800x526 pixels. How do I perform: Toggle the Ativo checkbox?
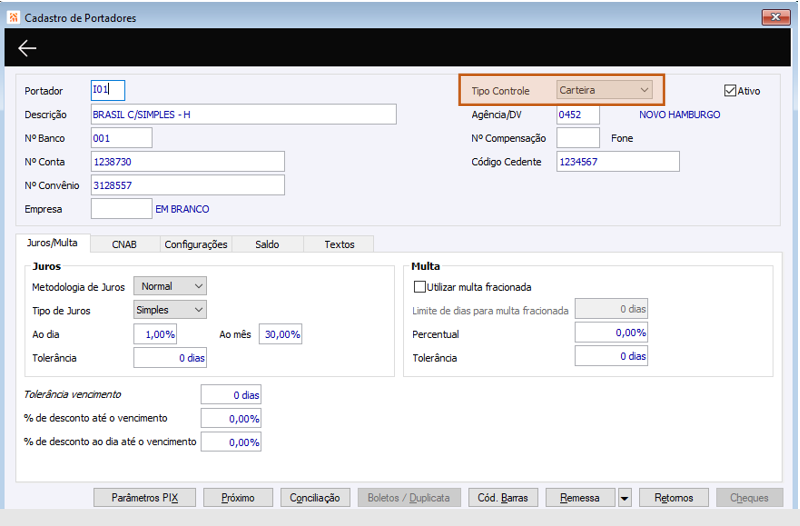(730, 90)
